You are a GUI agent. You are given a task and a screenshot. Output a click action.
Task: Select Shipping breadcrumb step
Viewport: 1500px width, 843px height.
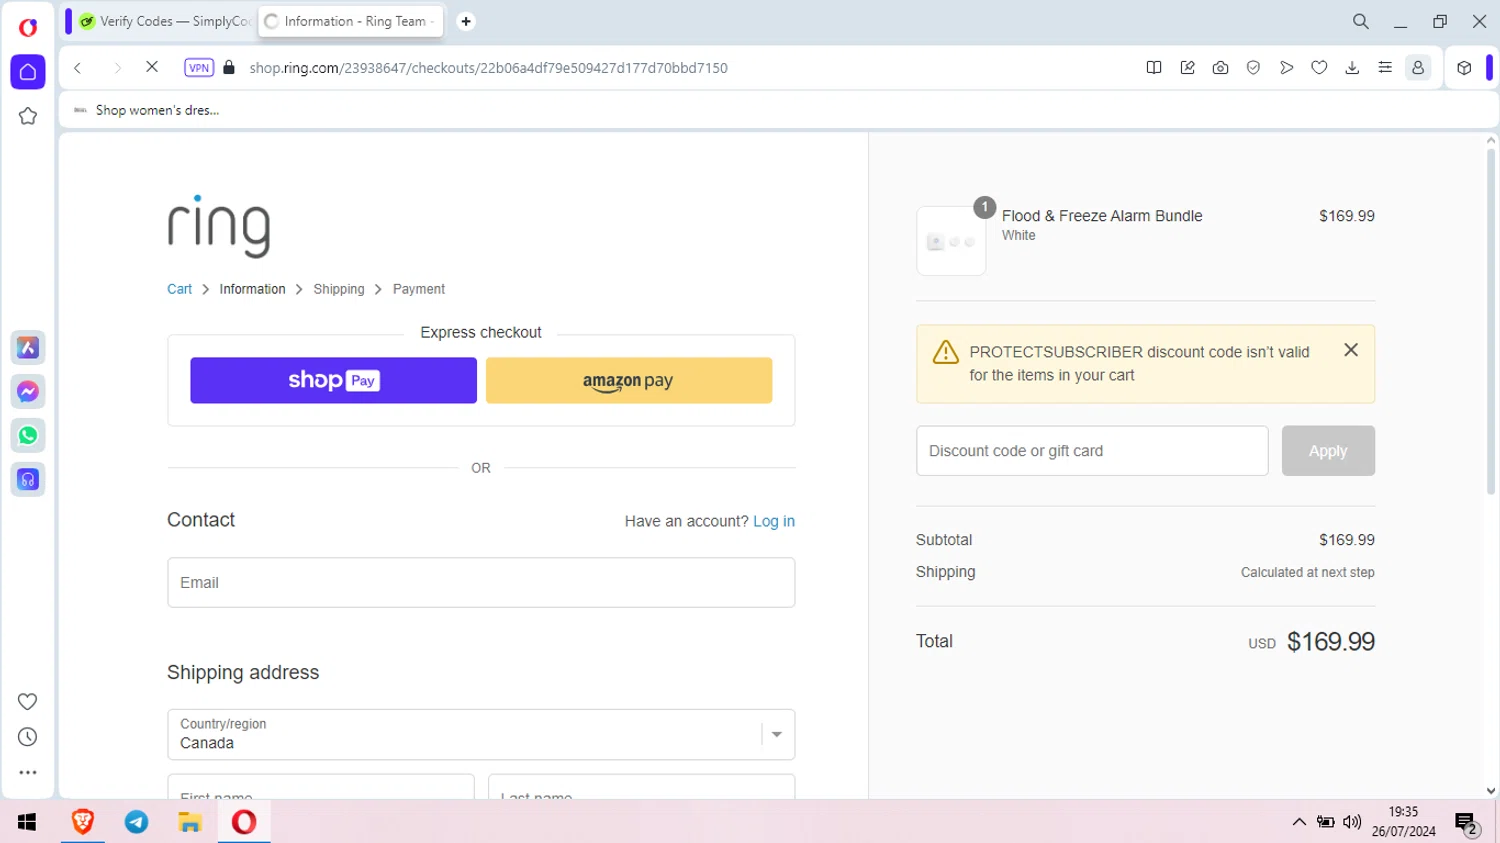point(339,289)
